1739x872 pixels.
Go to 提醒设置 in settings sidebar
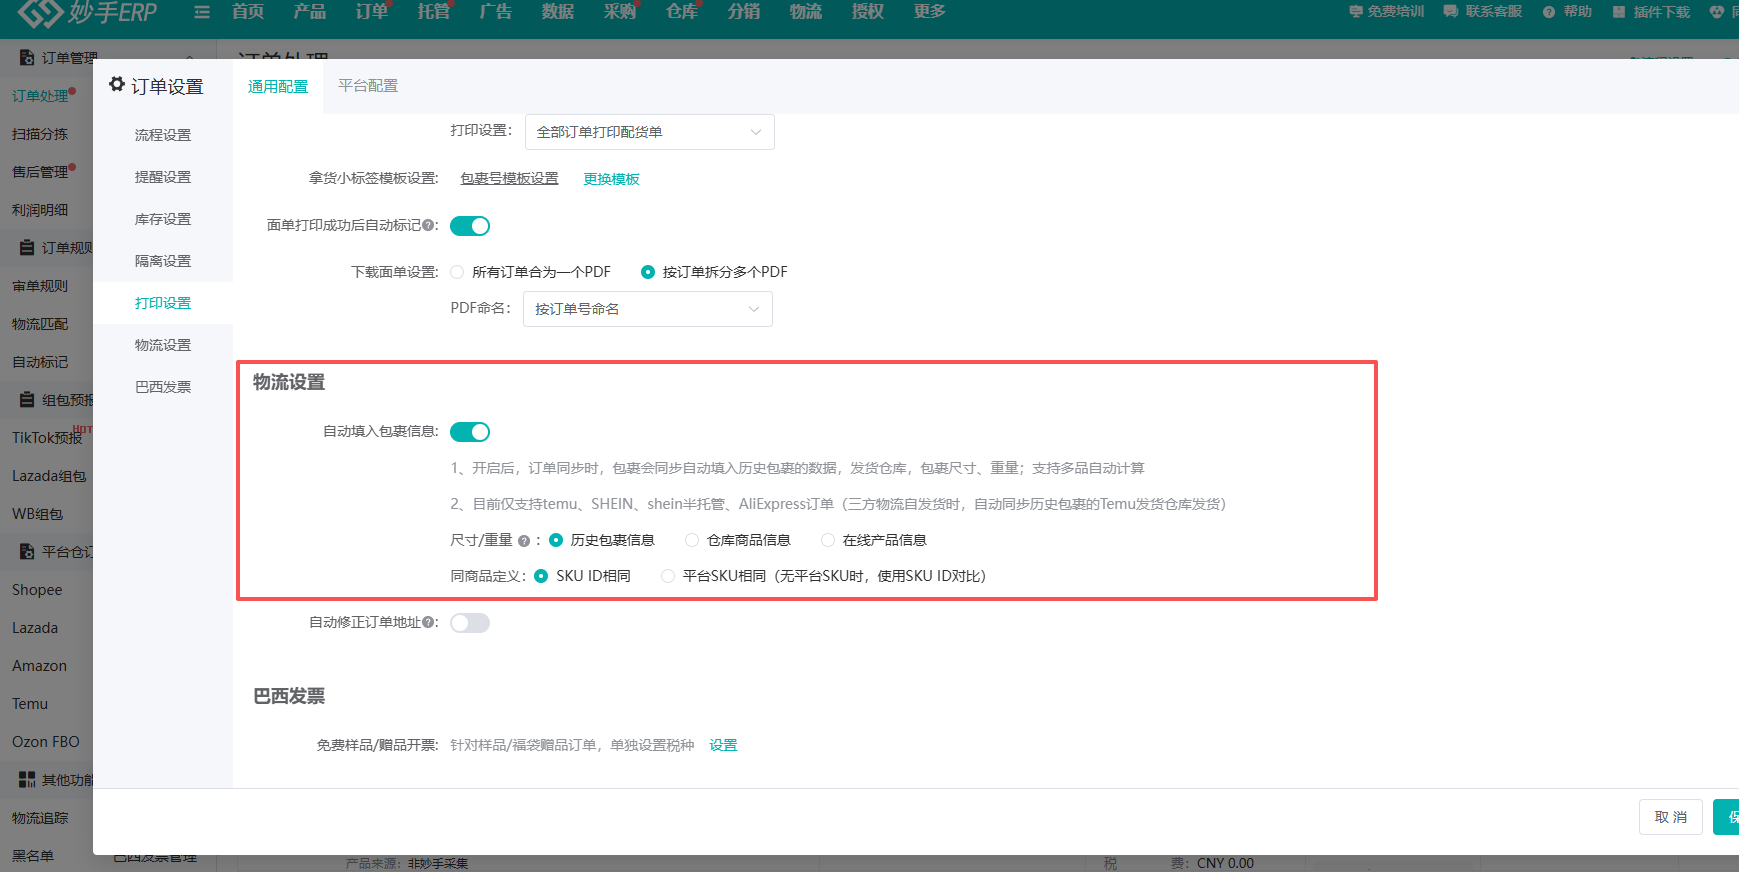coord(163,177)
